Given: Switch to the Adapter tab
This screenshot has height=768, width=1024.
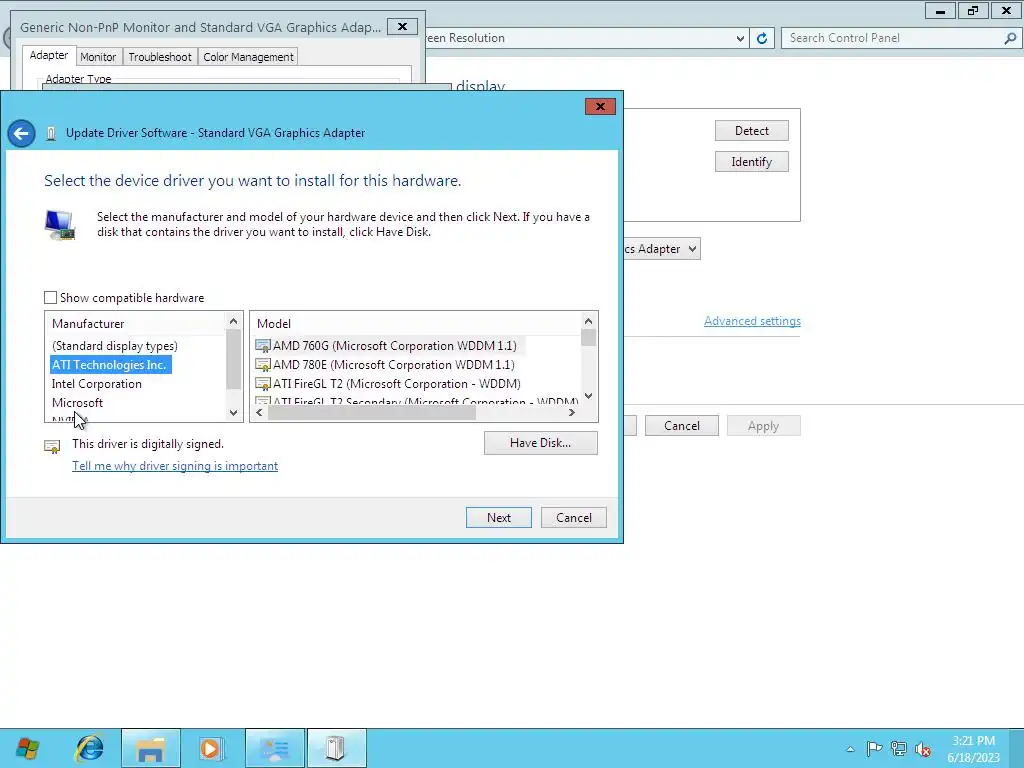Looking at the screenshot, I should point(48,56).
